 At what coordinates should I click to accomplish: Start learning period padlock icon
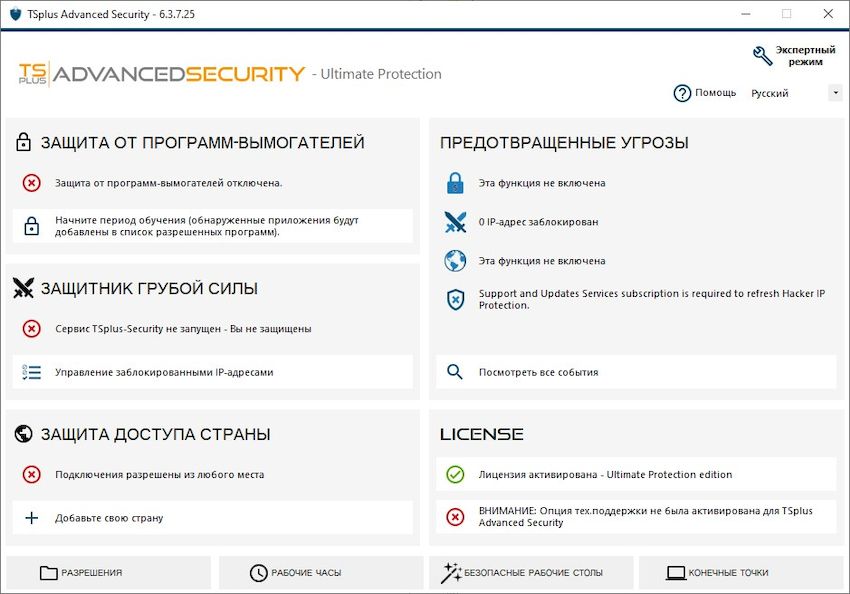[x=31, y=226]
